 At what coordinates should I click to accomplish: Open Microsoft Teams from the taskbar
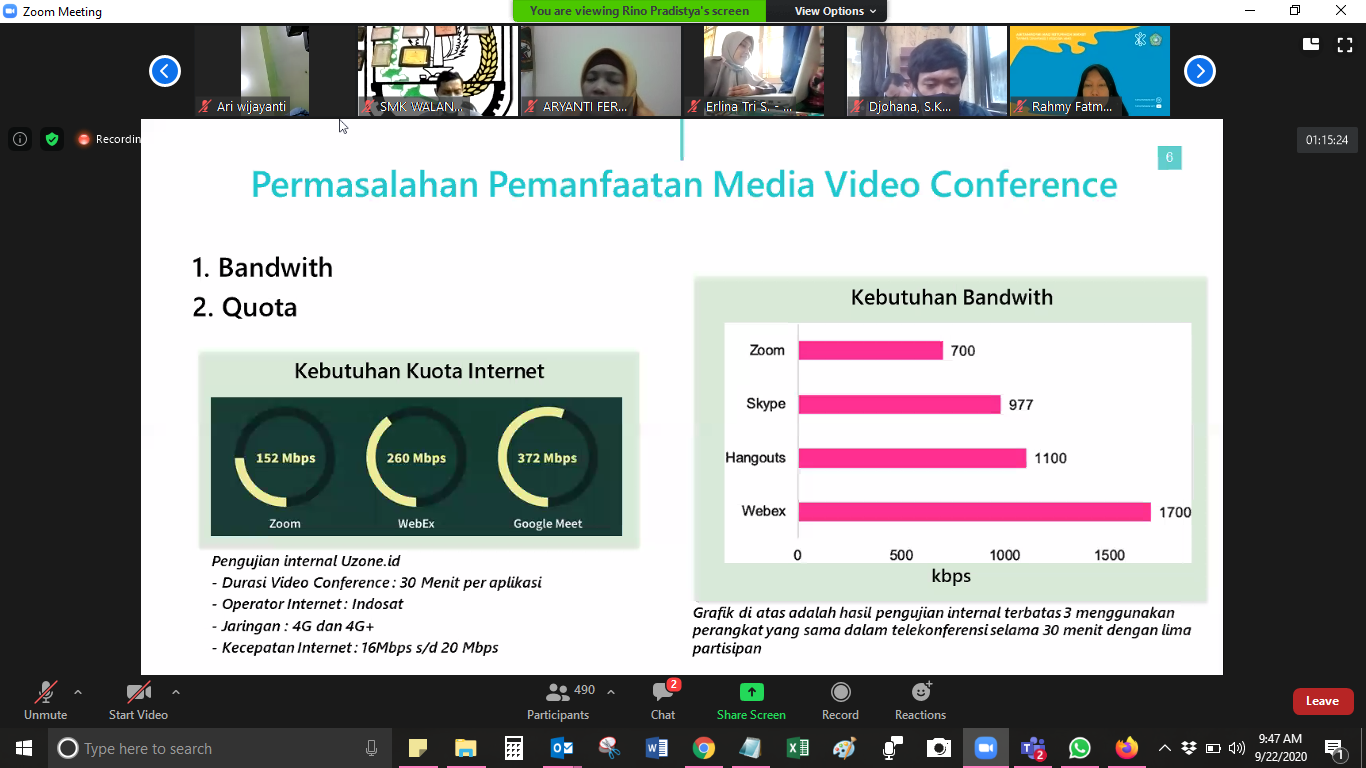[x=1033, y=748]
